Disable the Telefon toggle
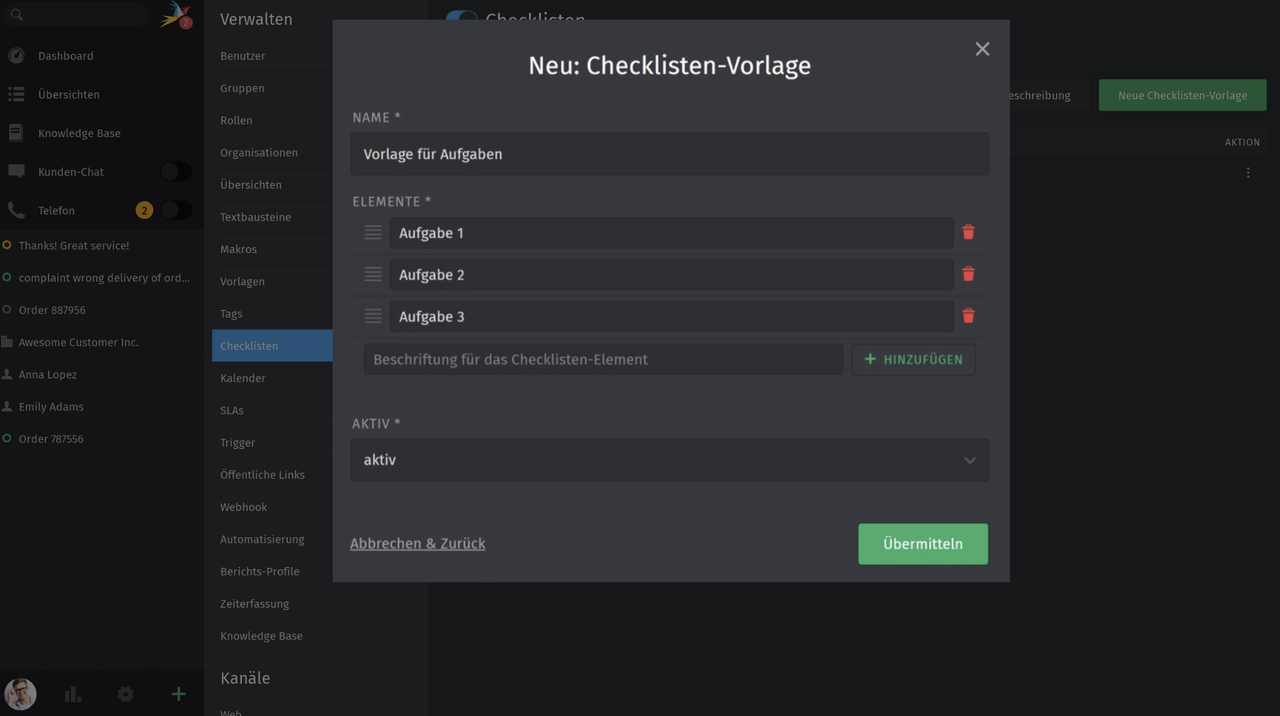Image resolution: width=1280 pixels, height=716 pixels. coord(175,210)
